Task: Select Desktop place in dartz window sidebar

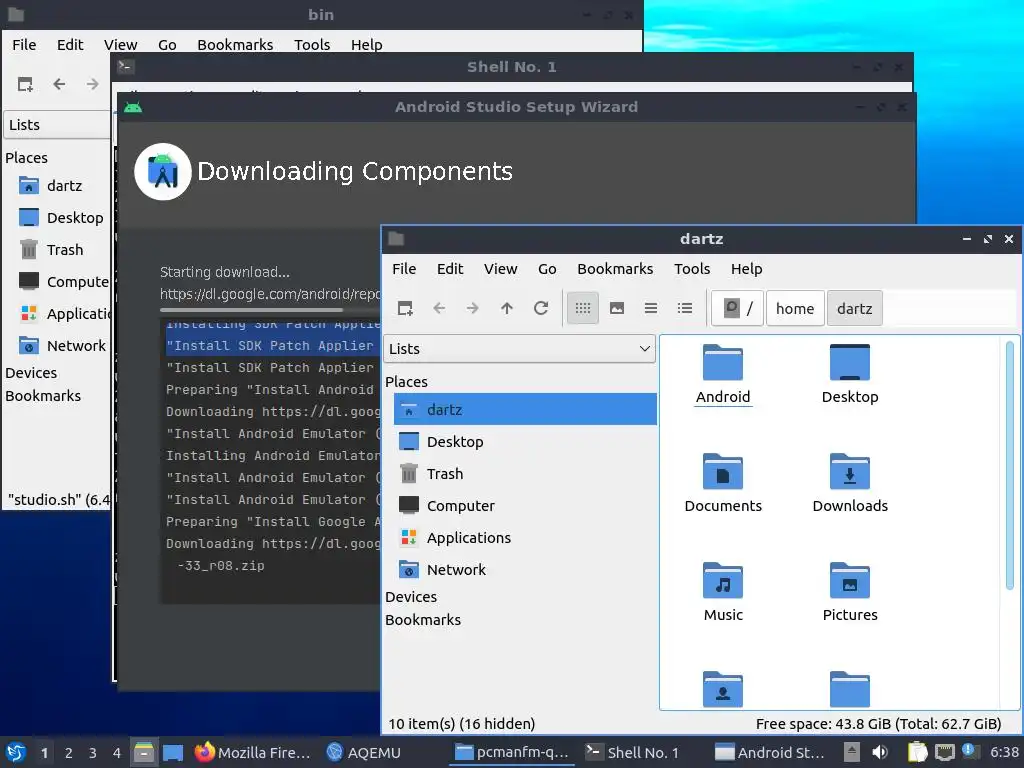Action: coord(525,441)
